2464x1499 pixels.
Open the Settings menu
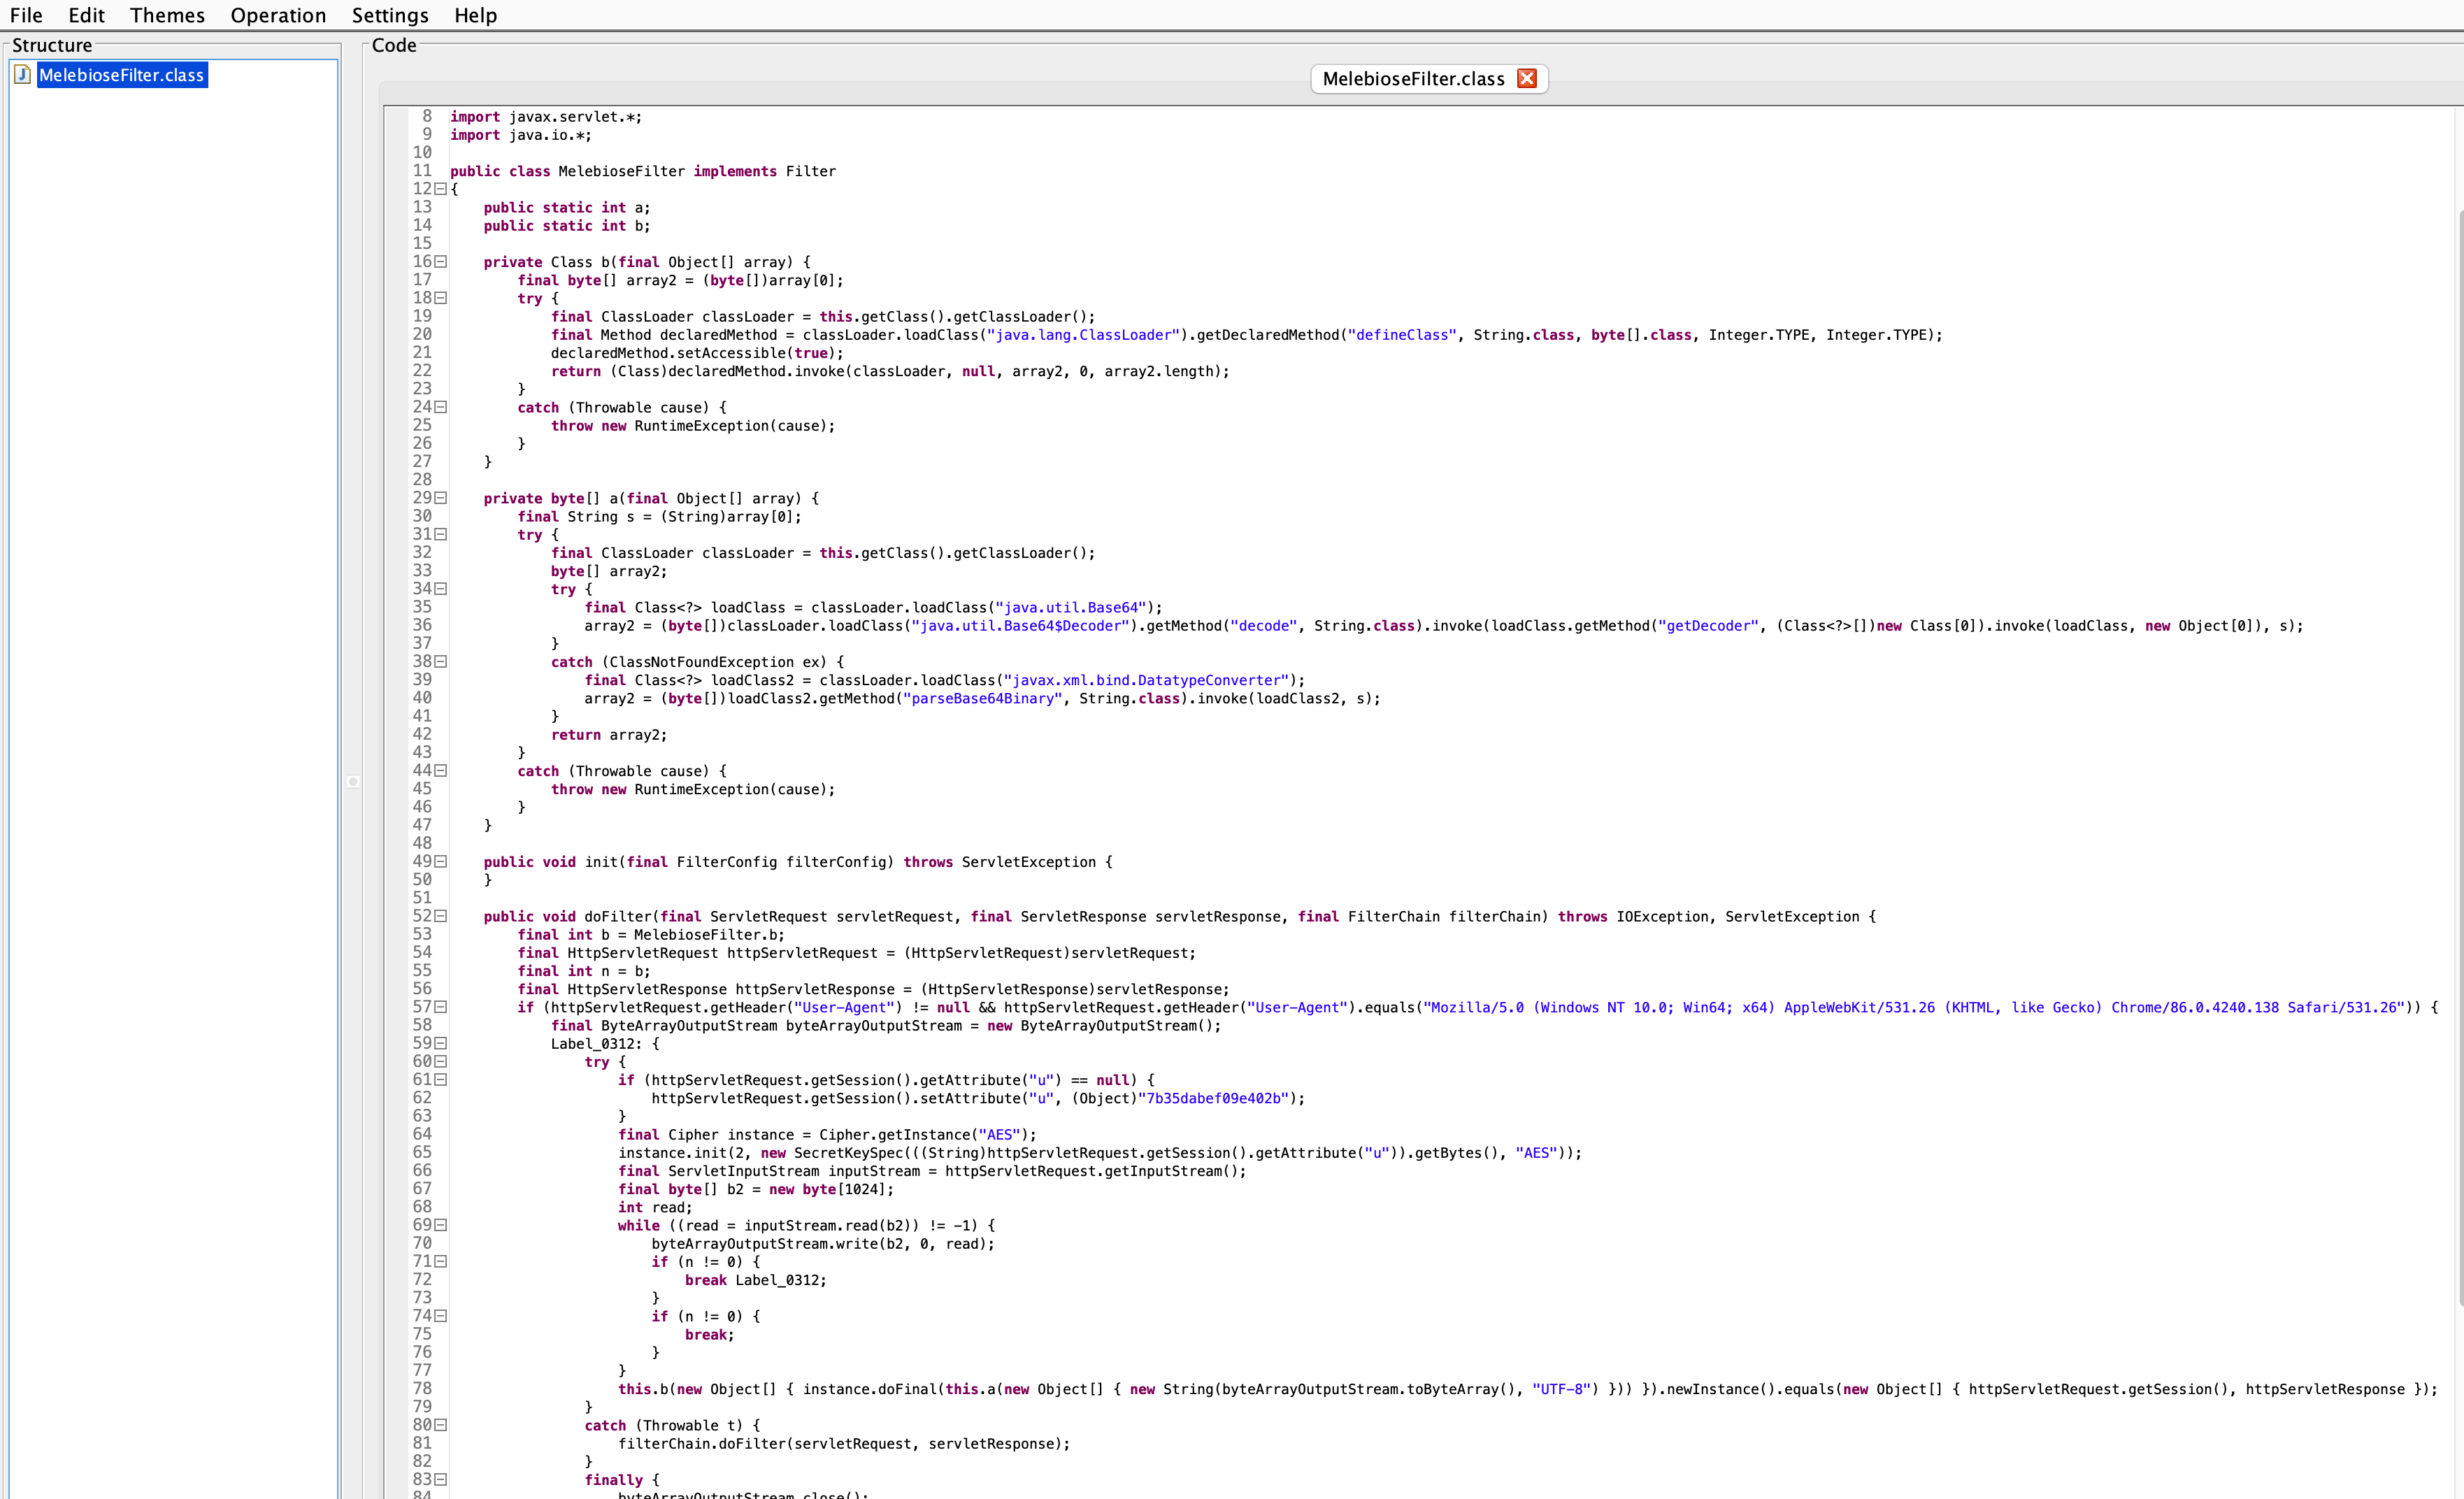pyautogui.click(x=390, y=15)
